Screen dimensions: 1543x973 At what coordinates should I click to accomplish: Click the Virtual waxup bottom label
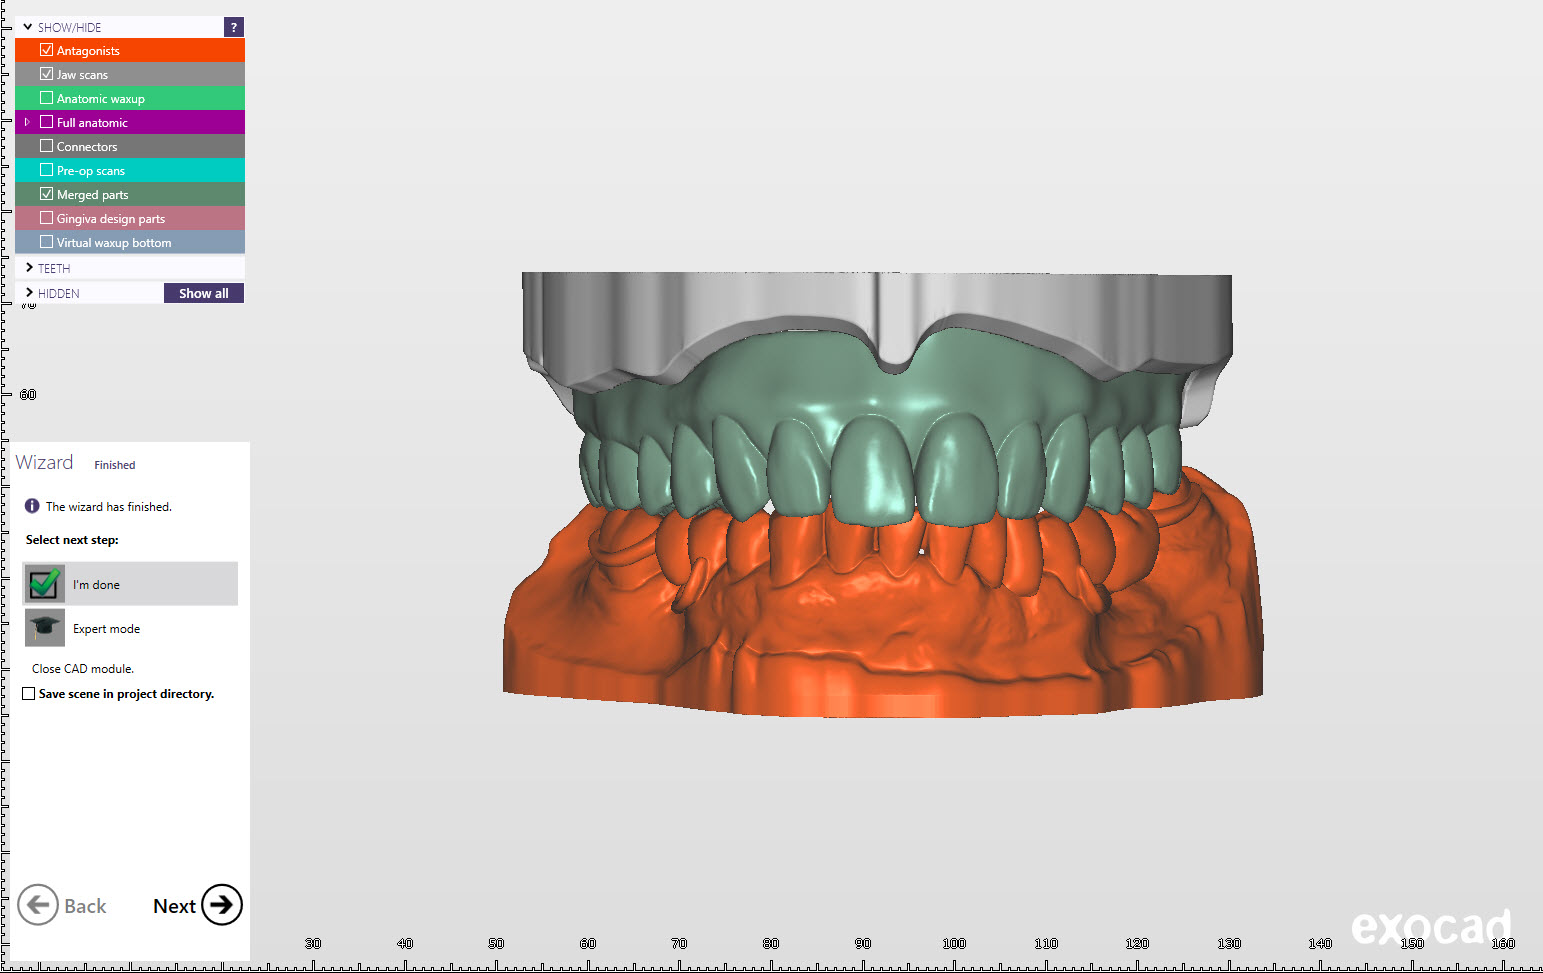tap(114, 243)
